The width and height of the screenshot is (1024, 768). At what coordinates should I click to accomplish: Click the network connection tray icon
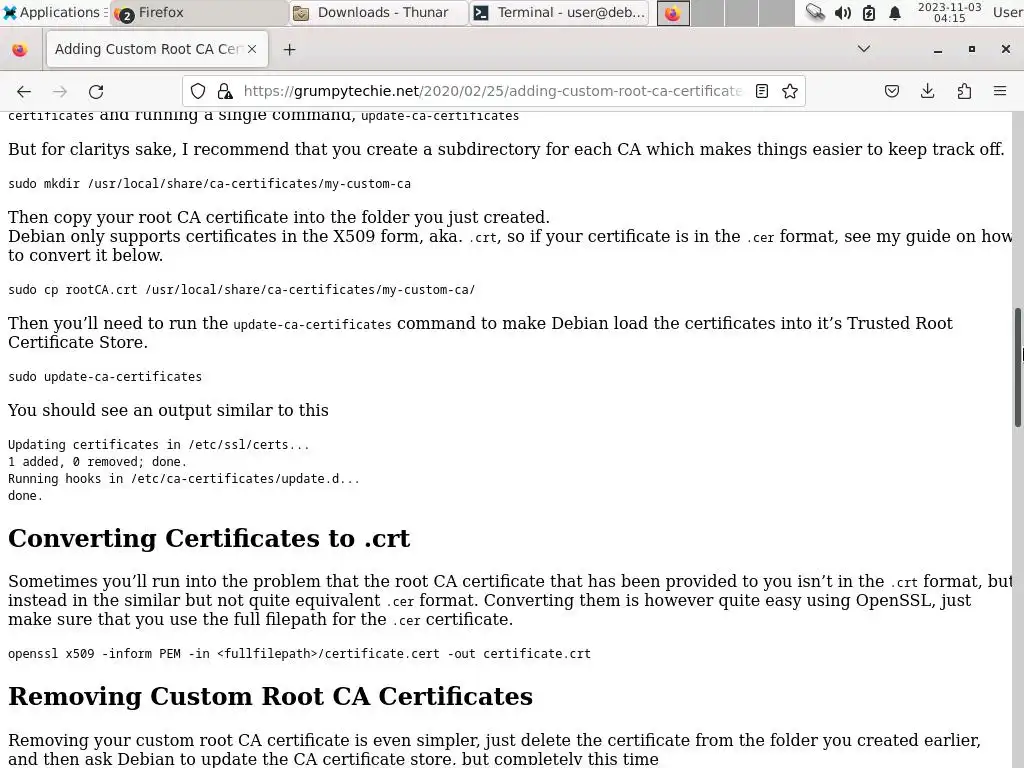(x=815, y=12)
